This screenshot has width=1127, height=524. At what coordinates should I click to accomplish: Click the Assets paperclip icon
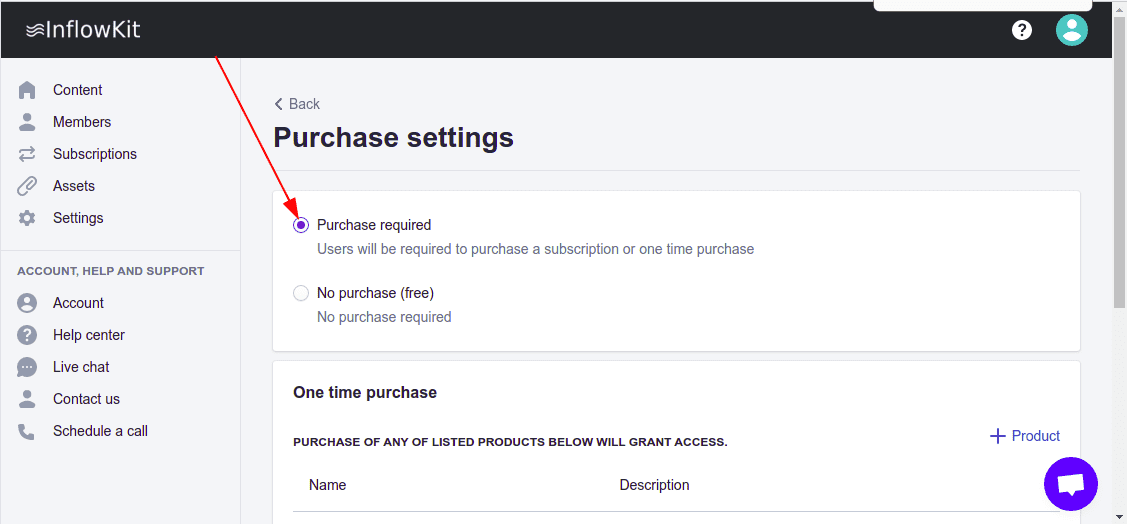[27, 186]
